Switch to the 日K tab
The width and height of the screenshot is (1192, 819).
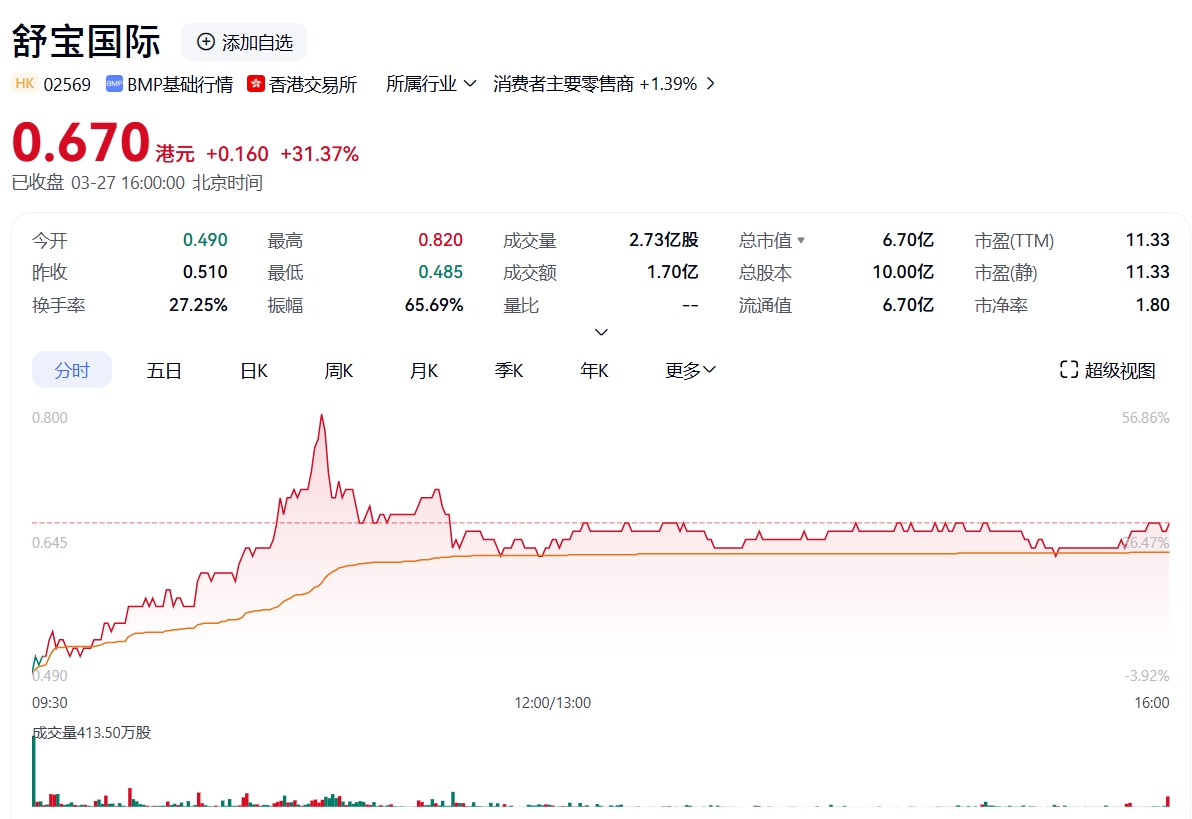click(x=254, y=370)
